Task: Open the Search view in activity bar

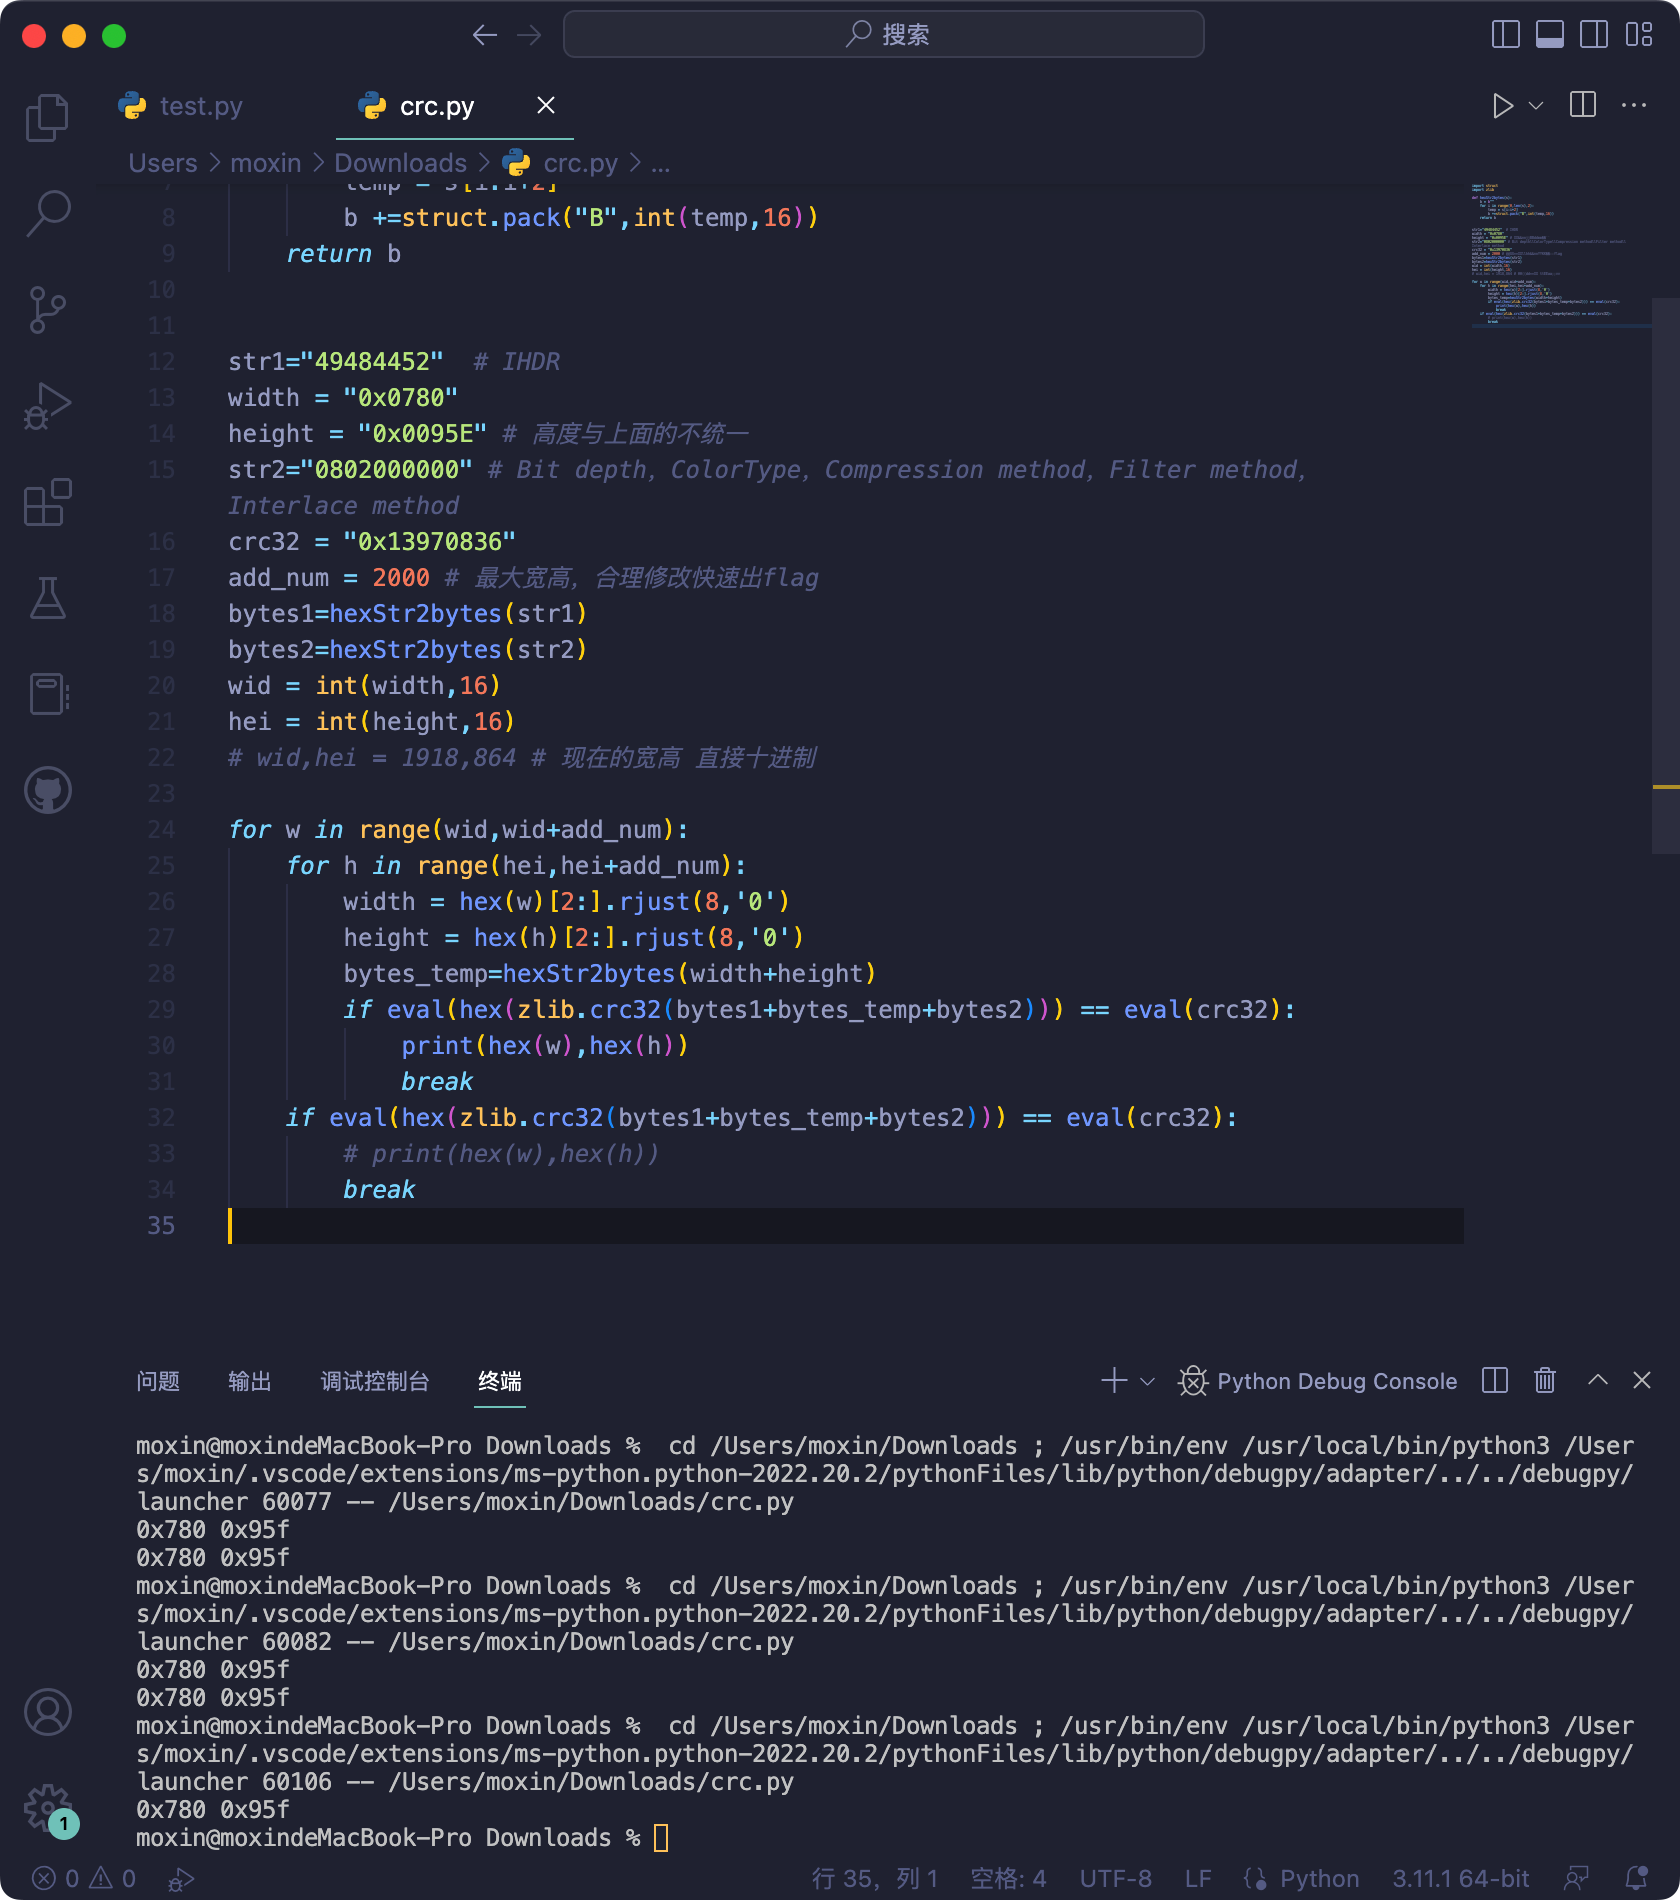Action: (47, 214)
